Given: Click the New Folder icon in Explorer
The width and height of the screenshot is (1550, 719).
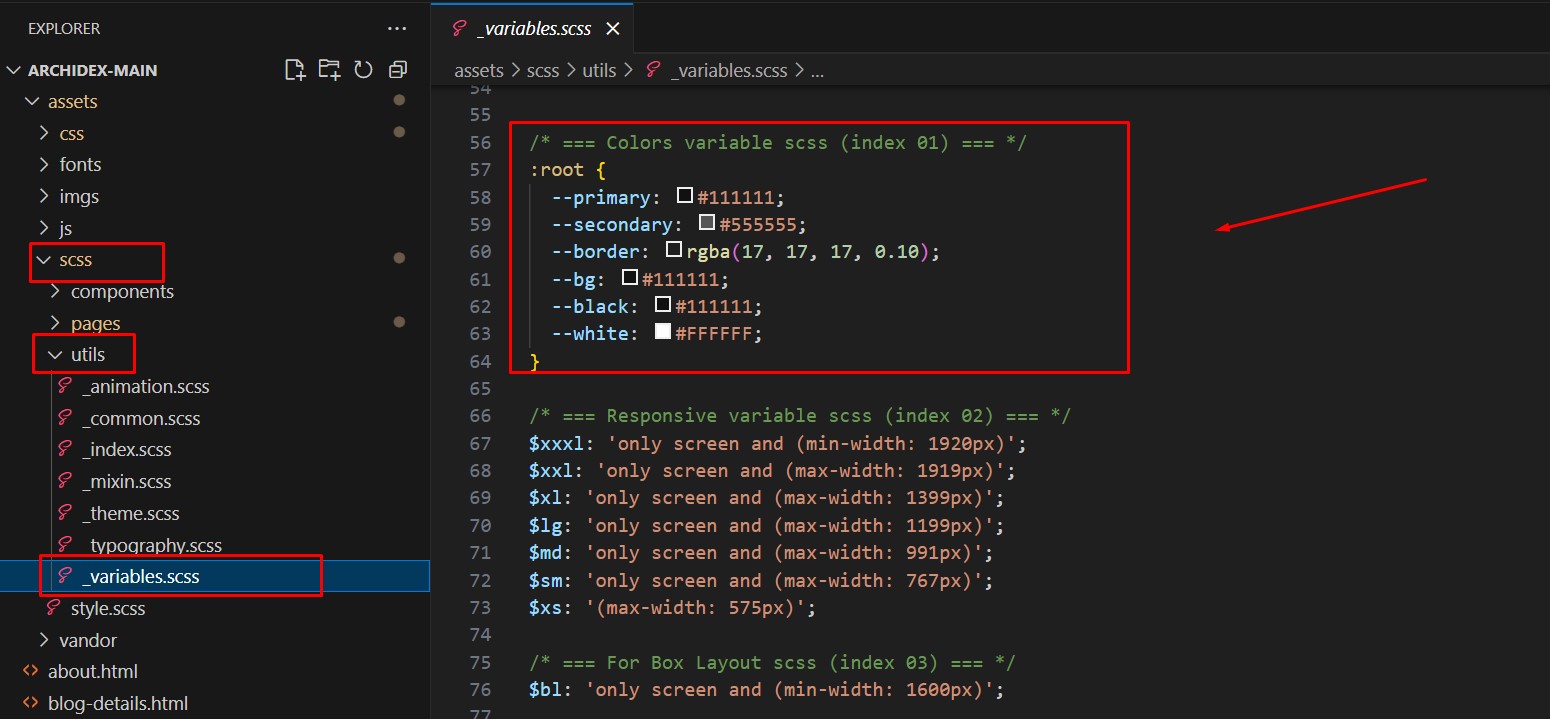Looking at the screenshot, I should coord(329,70).
